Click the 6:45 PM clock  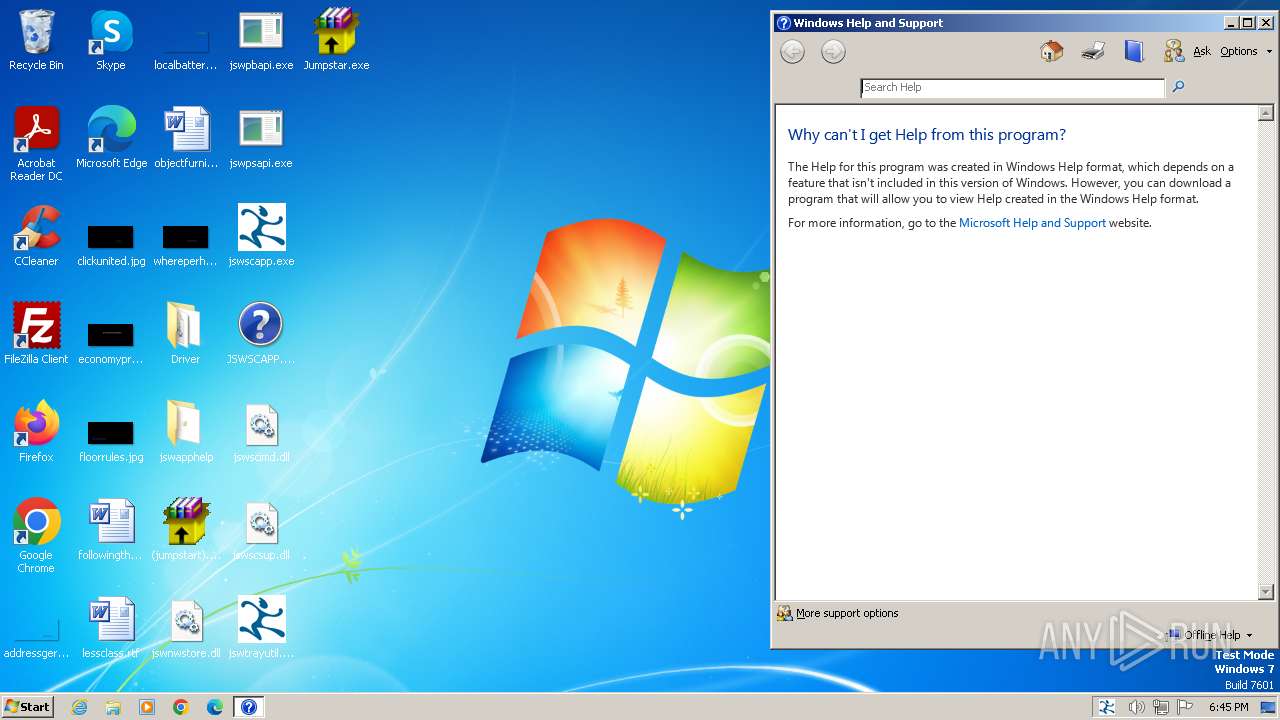pyautogui.click(x=1228, y=707)
